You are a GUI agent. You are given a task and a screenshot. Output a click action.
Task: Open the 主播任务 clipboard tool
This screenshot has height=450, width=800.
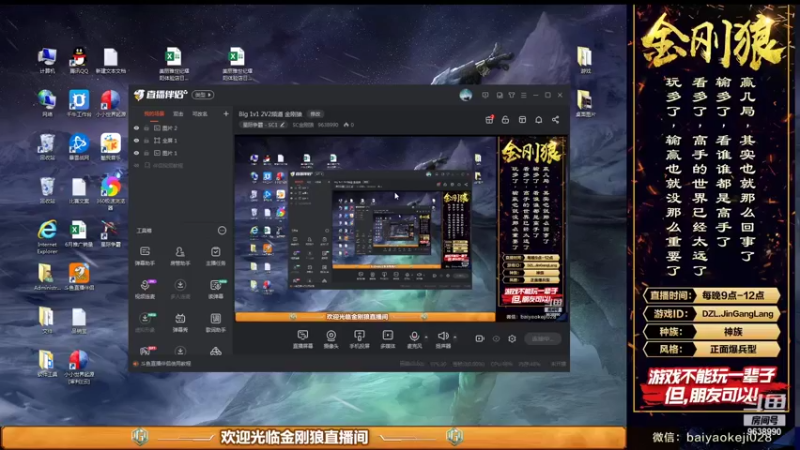click(215, 256)
